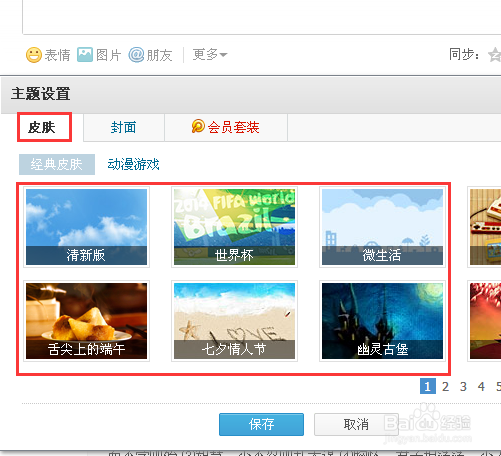
Task: Select the game console skin thumbnail
Action: click(485, 227)
